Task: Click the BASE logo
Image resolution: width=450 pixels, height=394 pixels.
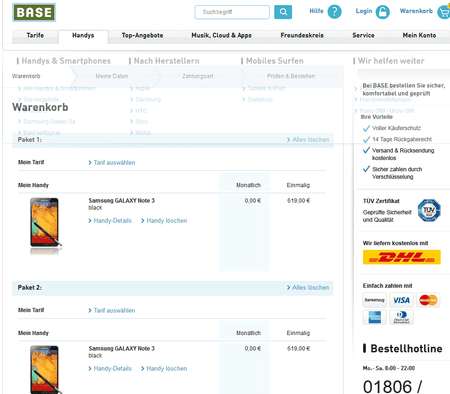Action: 34,12
